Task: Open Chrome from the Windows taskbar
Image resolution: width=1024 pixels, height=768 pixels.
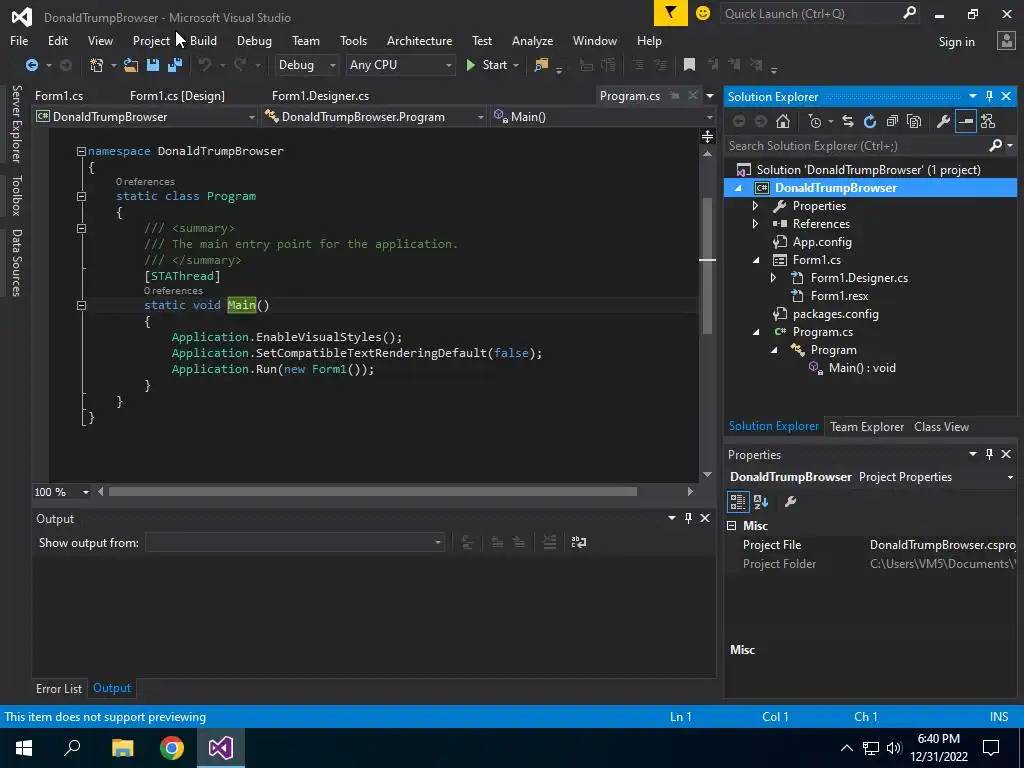Action: pyautogui.click(x=172, y=748)
